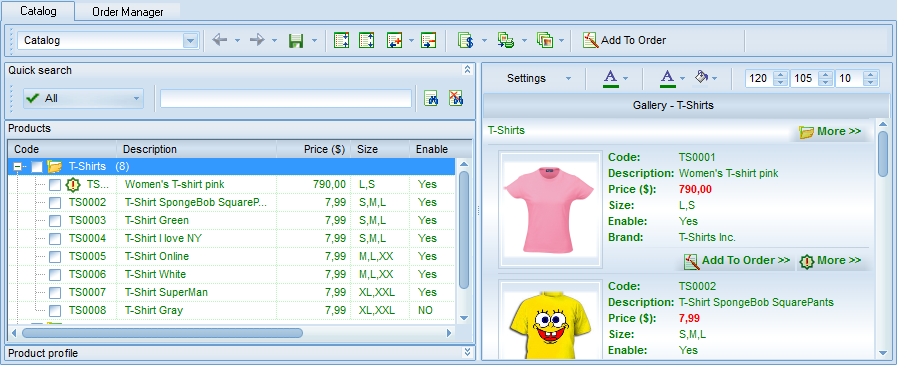The width and height of the screenshot is (897, 365).
Task: Select the Catalog tab
Action: (38, 11)
